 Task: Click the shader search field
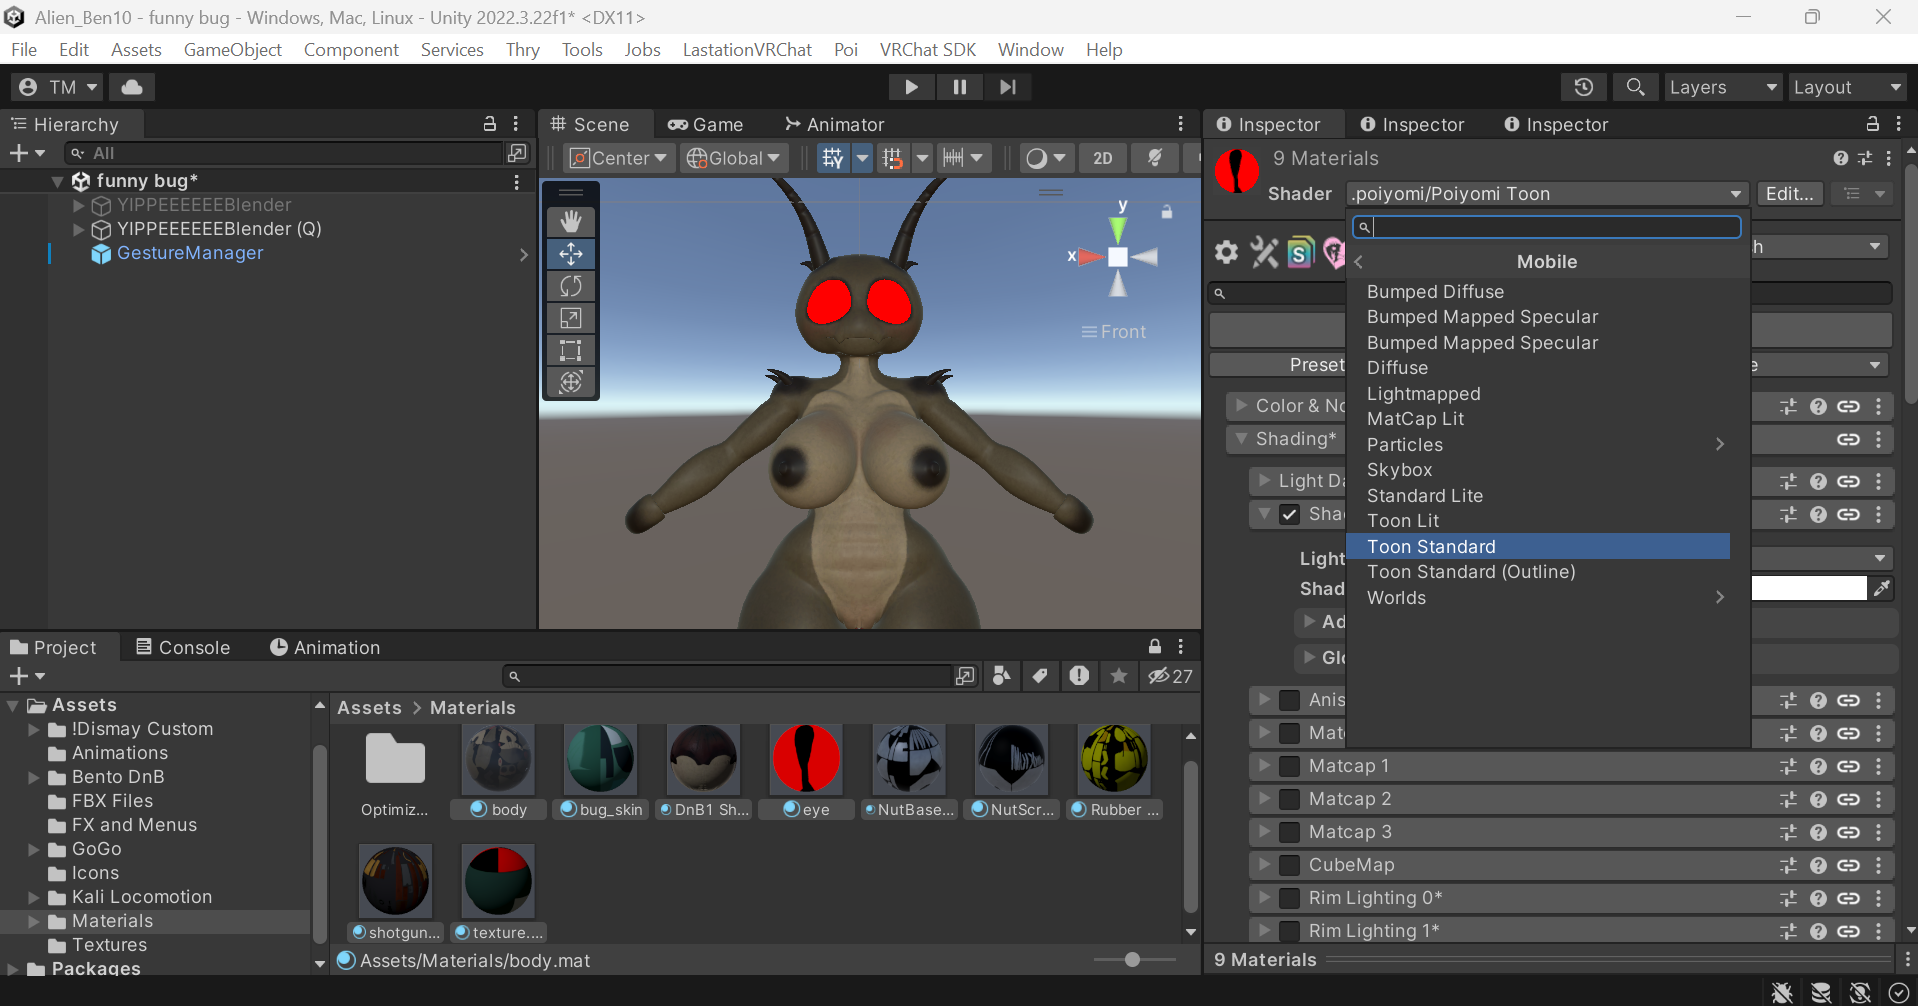(1546, 227)
